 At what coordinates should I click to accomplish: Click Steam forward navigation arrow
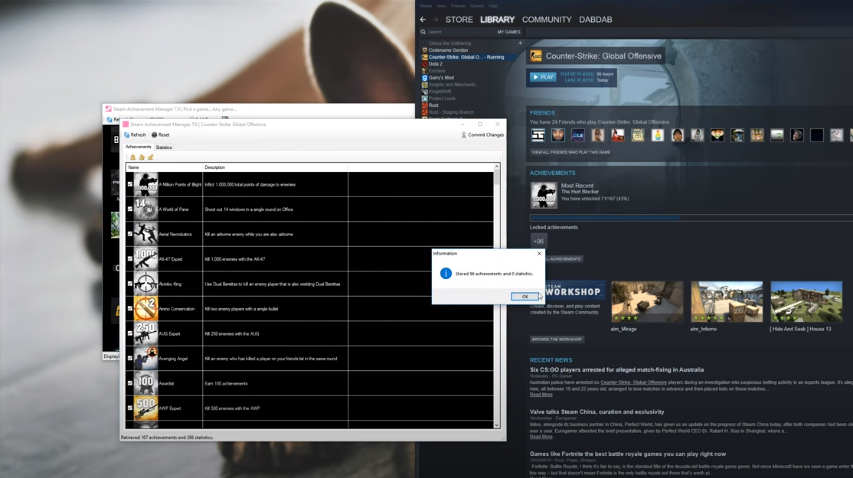[x=435, y=20]
